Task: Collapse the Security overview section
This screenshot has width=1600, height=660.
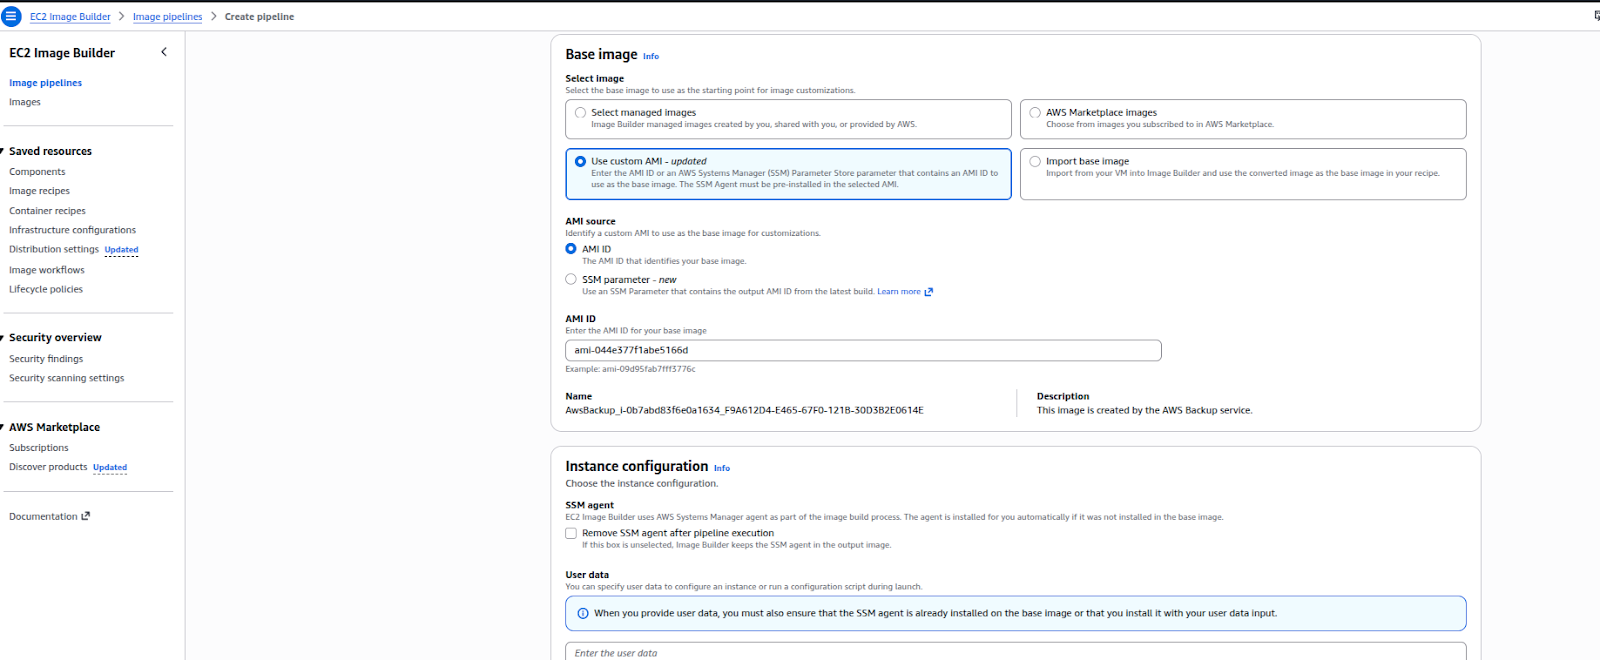Action: 3,337
